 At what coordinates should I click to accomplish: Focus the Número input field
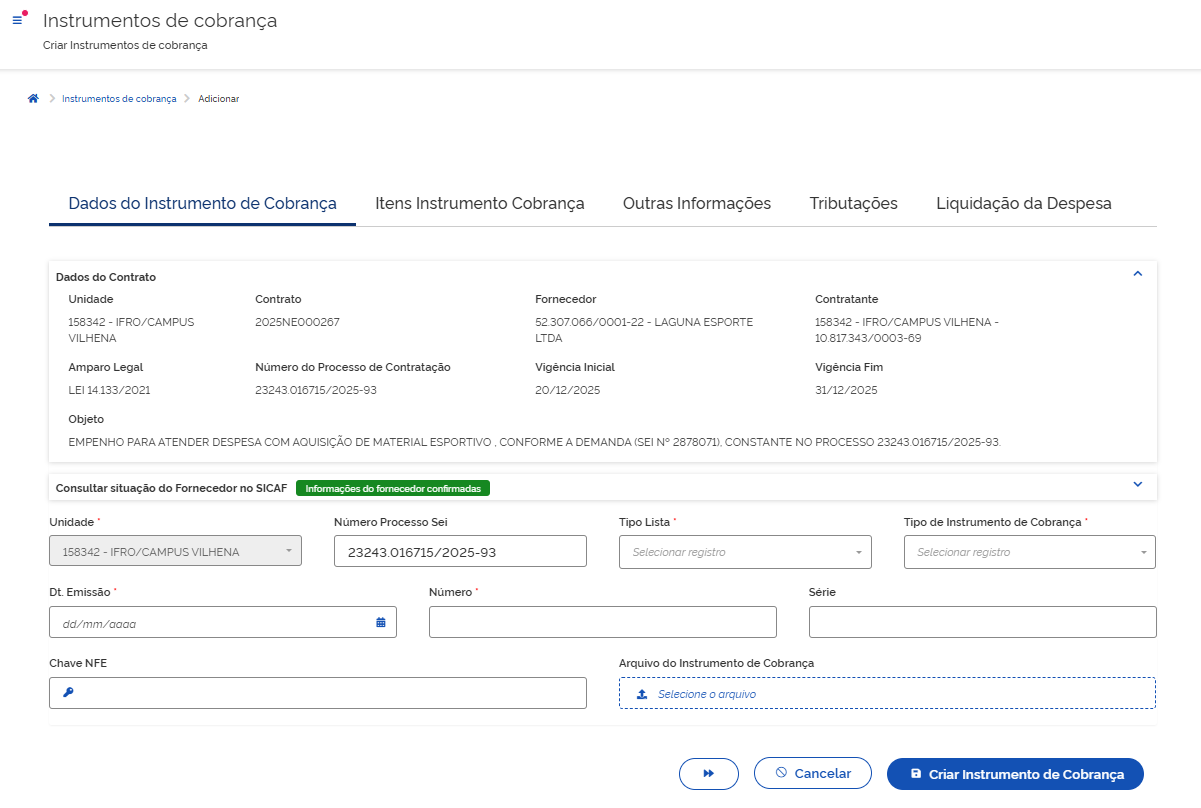pos(602,622)
